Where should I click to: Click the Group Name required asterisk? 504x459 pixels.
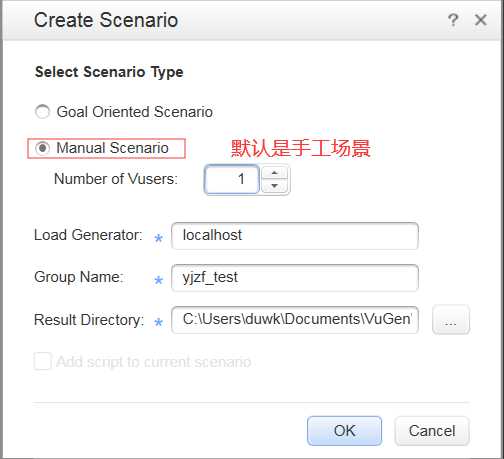click(x=159, y=280)
